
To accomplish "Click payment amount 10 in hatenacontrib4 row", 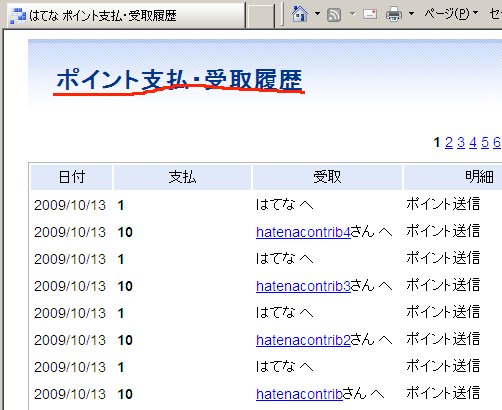I will pyautogui.click(x=125, y=232).
